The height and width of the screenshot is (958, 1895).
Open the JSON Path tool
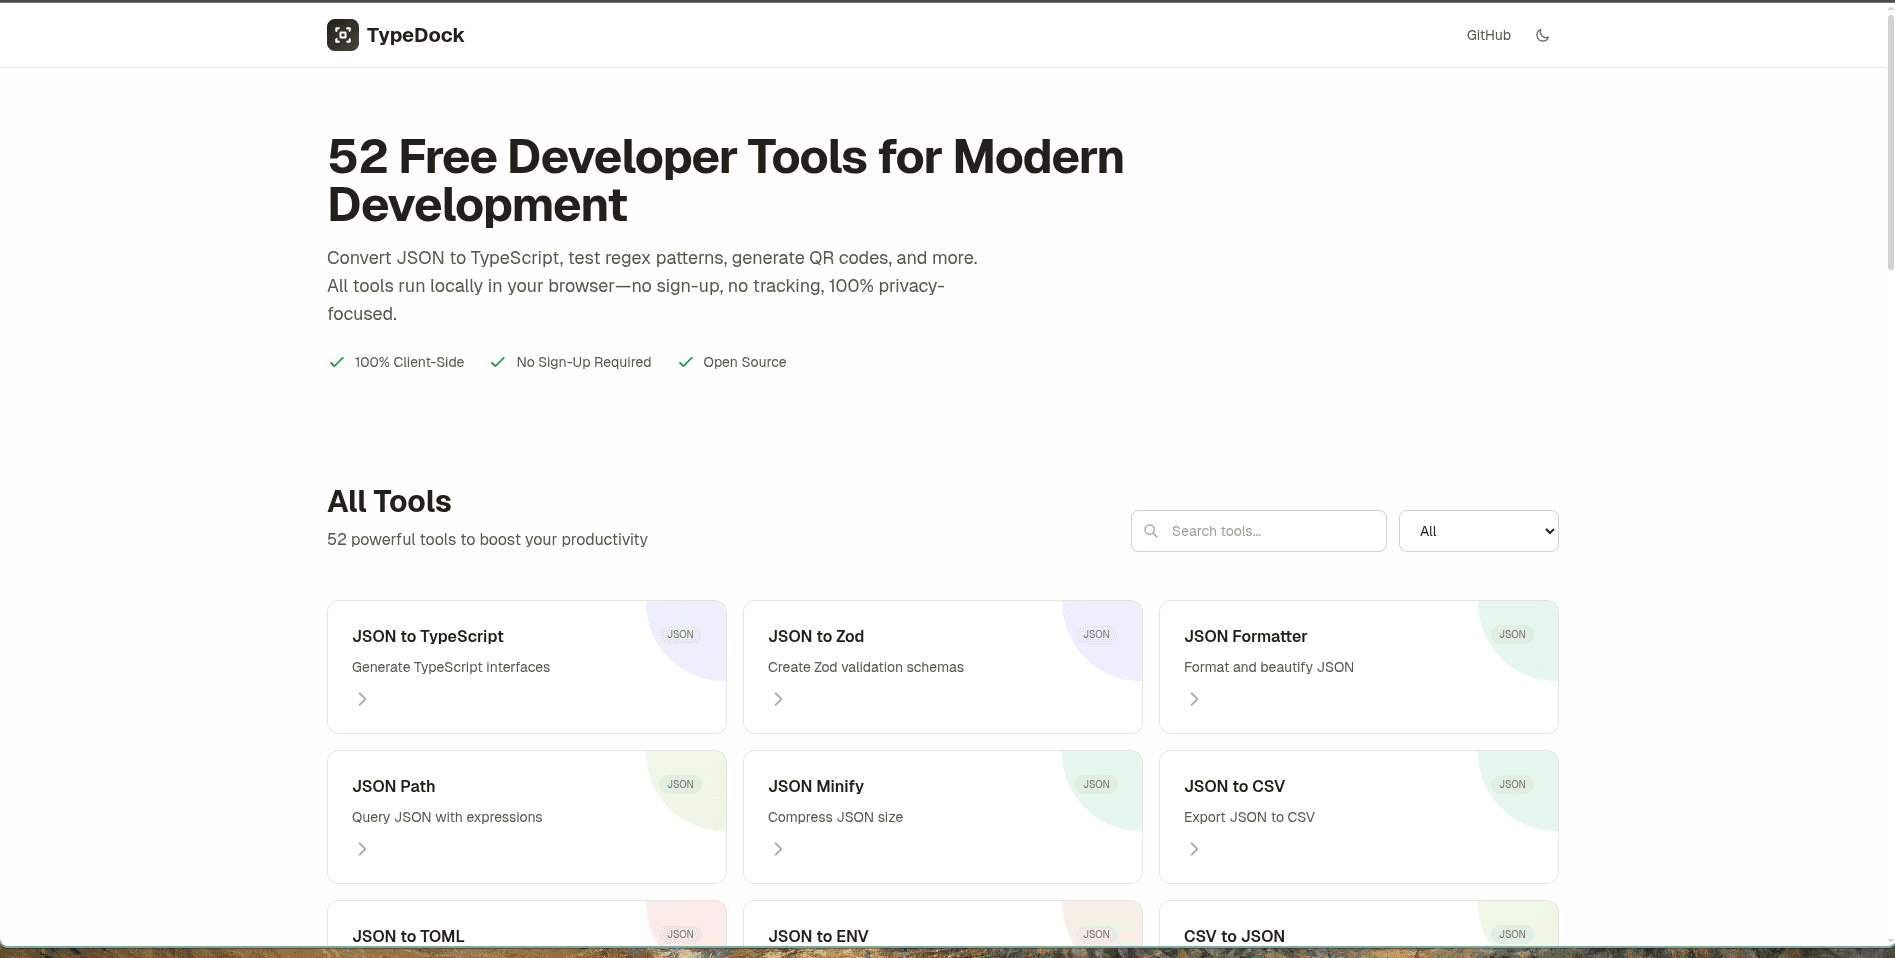(527, 817)
